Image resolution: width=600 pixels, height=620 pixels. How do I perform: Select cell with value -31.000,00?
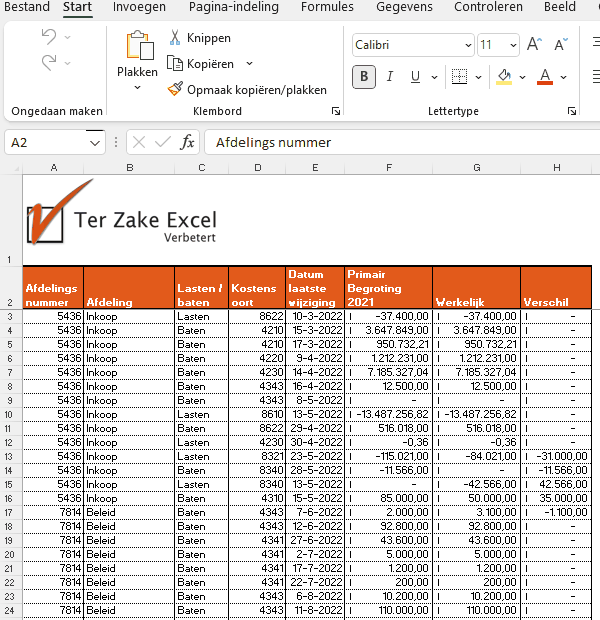(556, 456)
